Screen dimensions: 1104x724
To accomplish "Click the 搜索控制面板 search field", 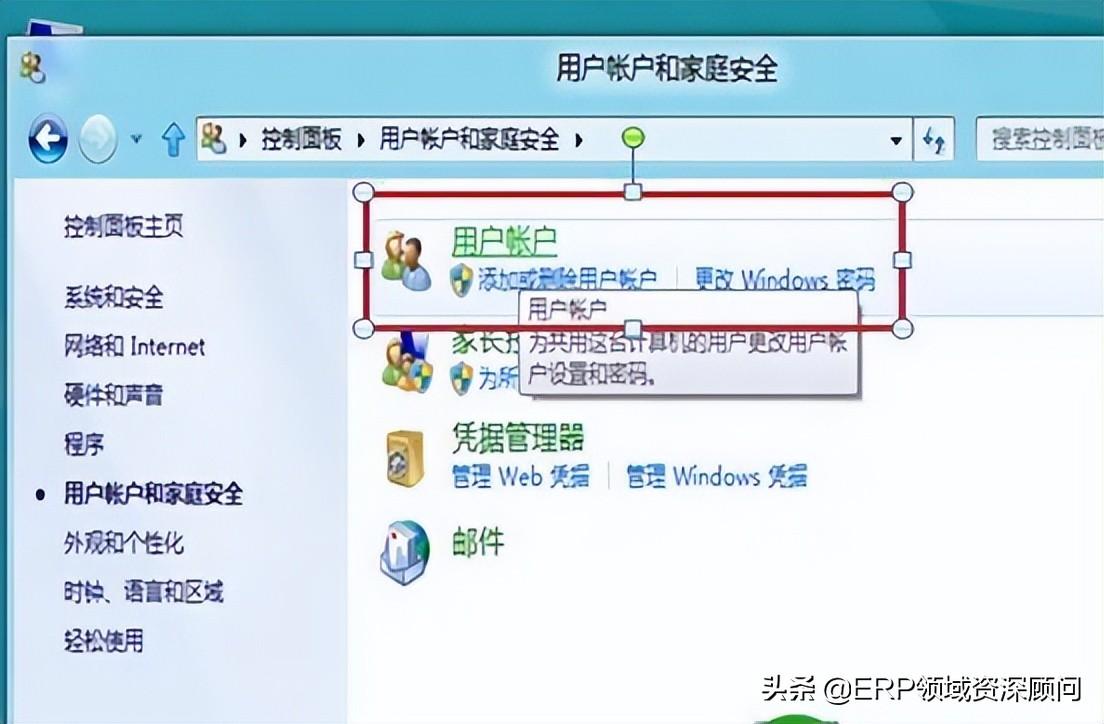I will pyautogui.click(x=1040, y=139).
